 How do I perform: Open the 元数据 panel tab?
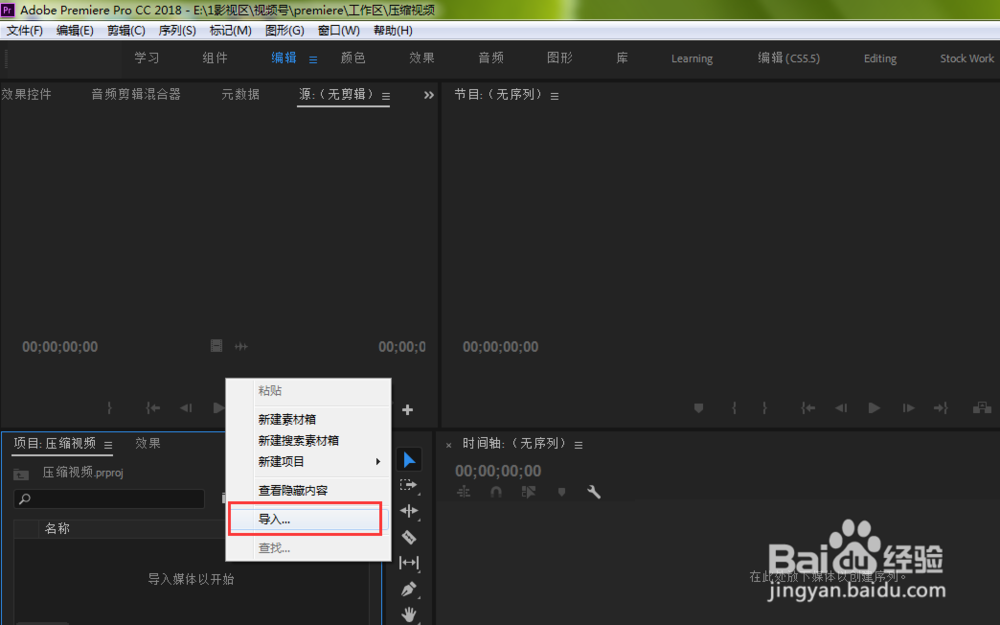pyautogui.click(x=240, y=94)
